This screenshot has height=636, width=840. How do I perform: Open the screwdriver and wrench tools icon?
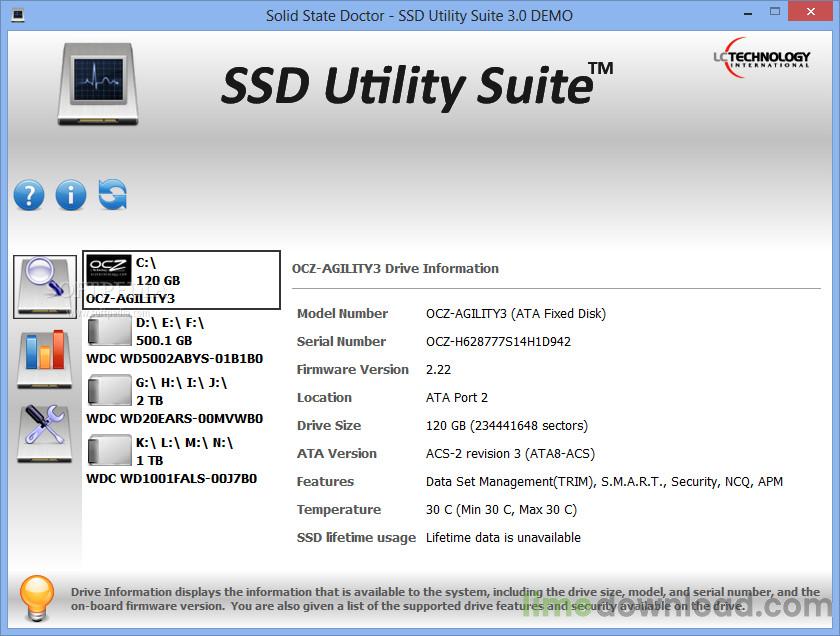click(44, 433)
